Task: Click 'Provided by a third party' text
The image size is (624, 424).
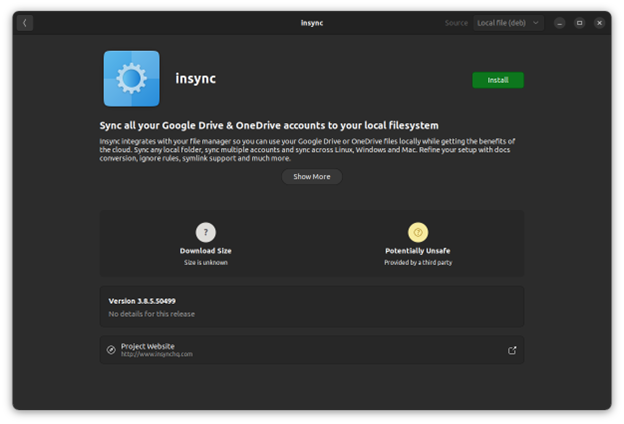Action: 418,262
